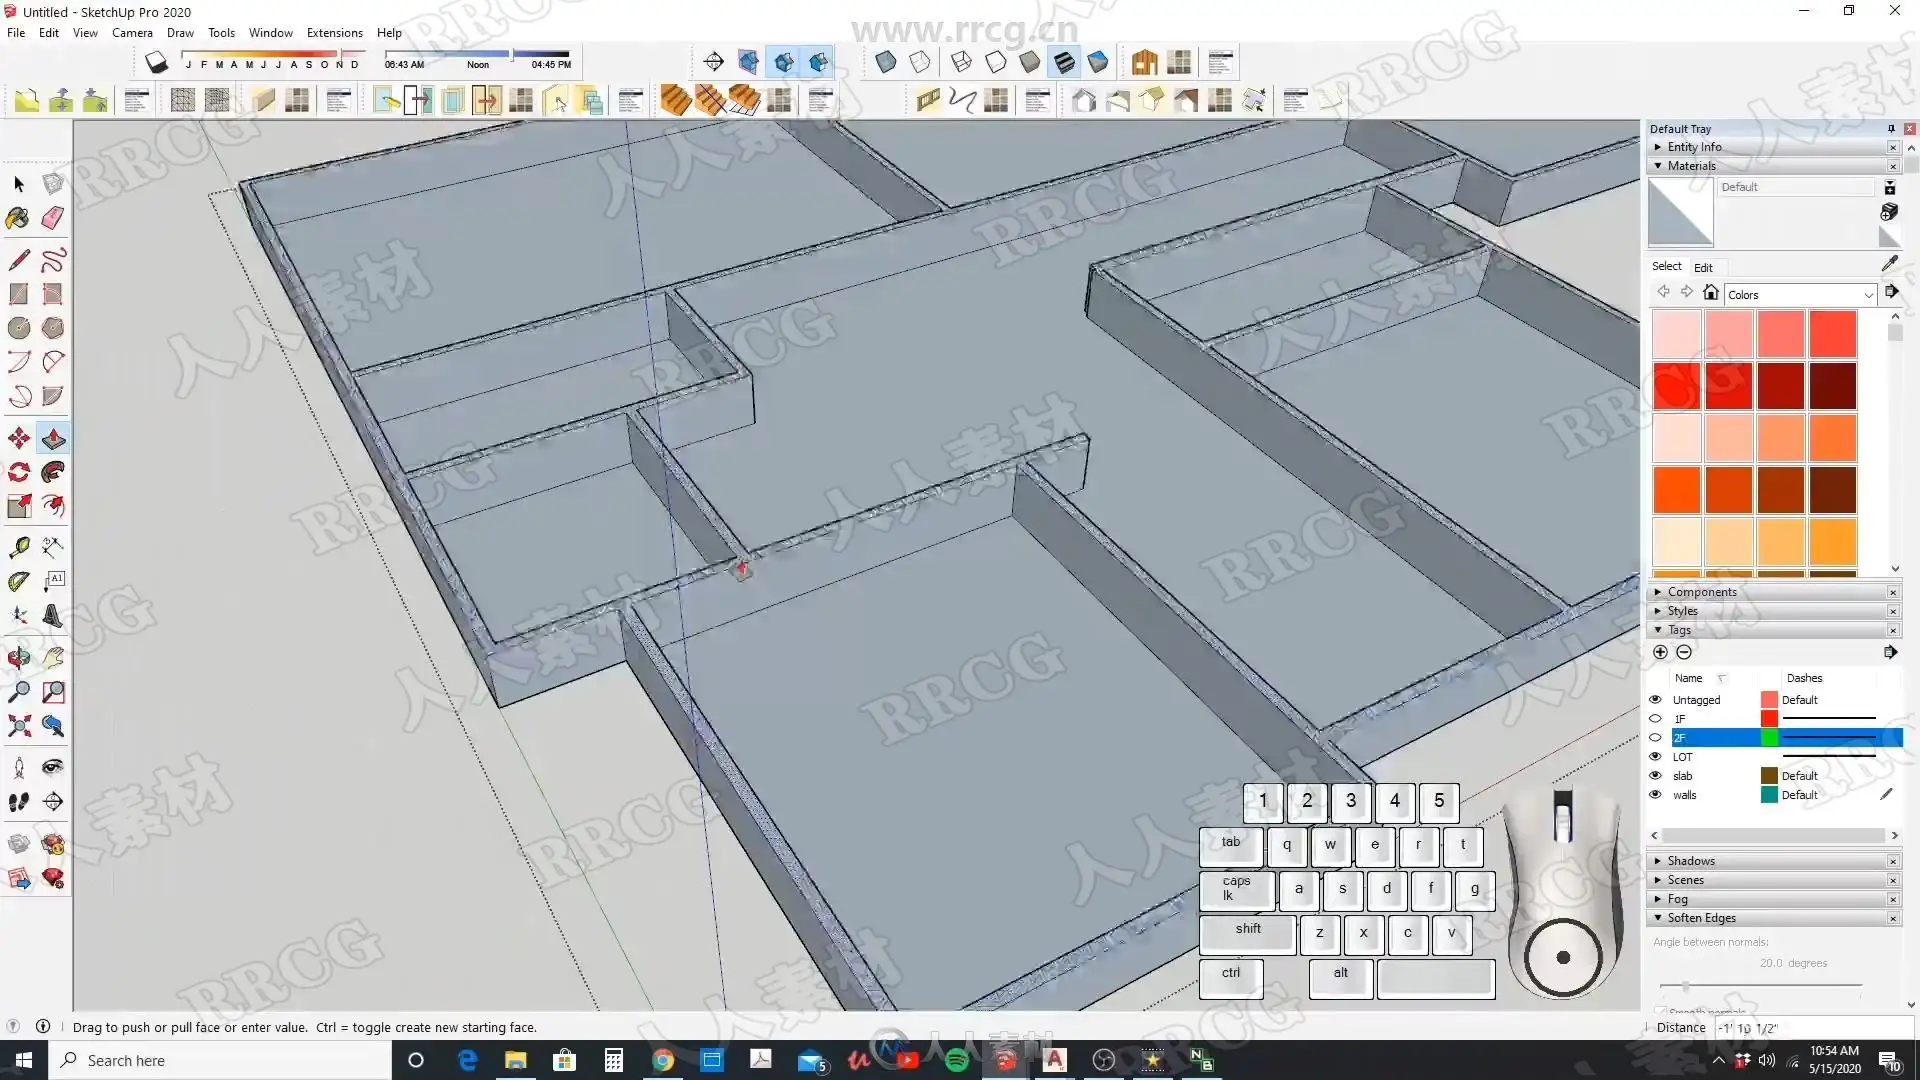Open the Camera menu

pyautogui.click(x=132, y=33)
